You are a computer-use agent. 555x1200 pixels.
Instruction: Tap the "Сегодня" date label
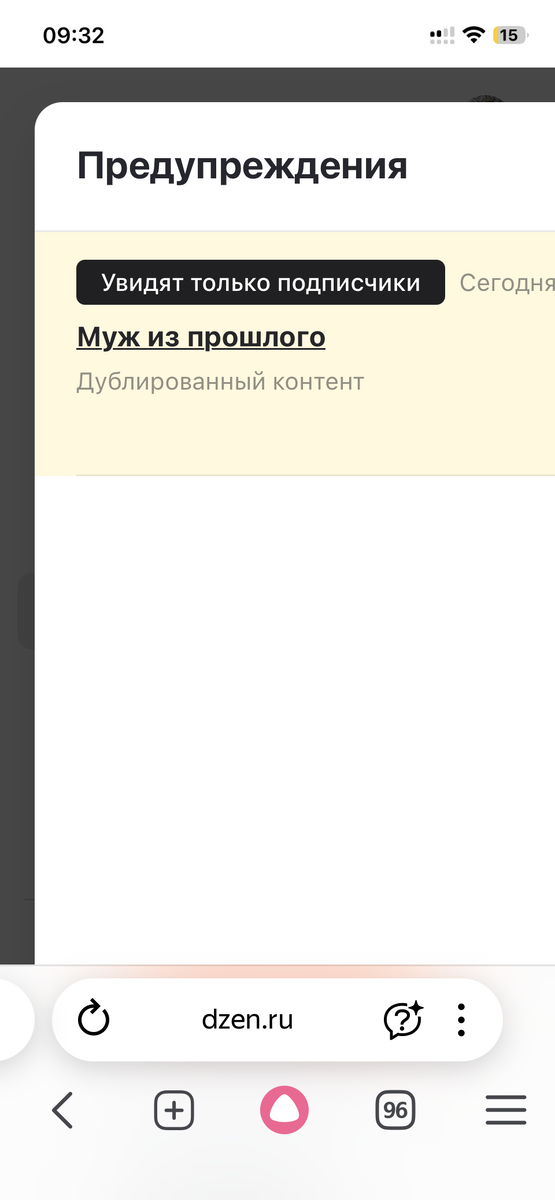(x=507, y=283)
